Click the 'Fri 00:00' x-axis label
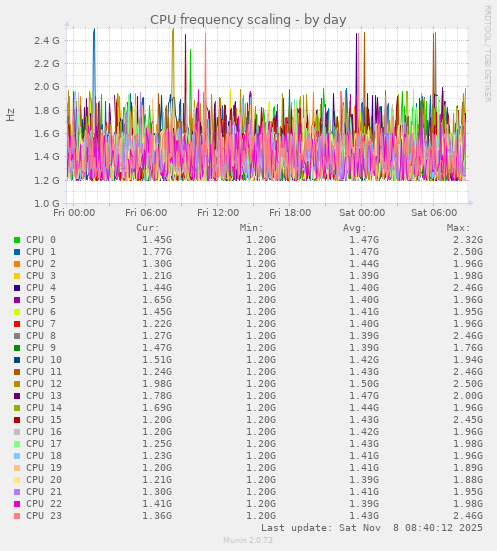The width and height of the screenshot is (497, 551). coord(74,213)
